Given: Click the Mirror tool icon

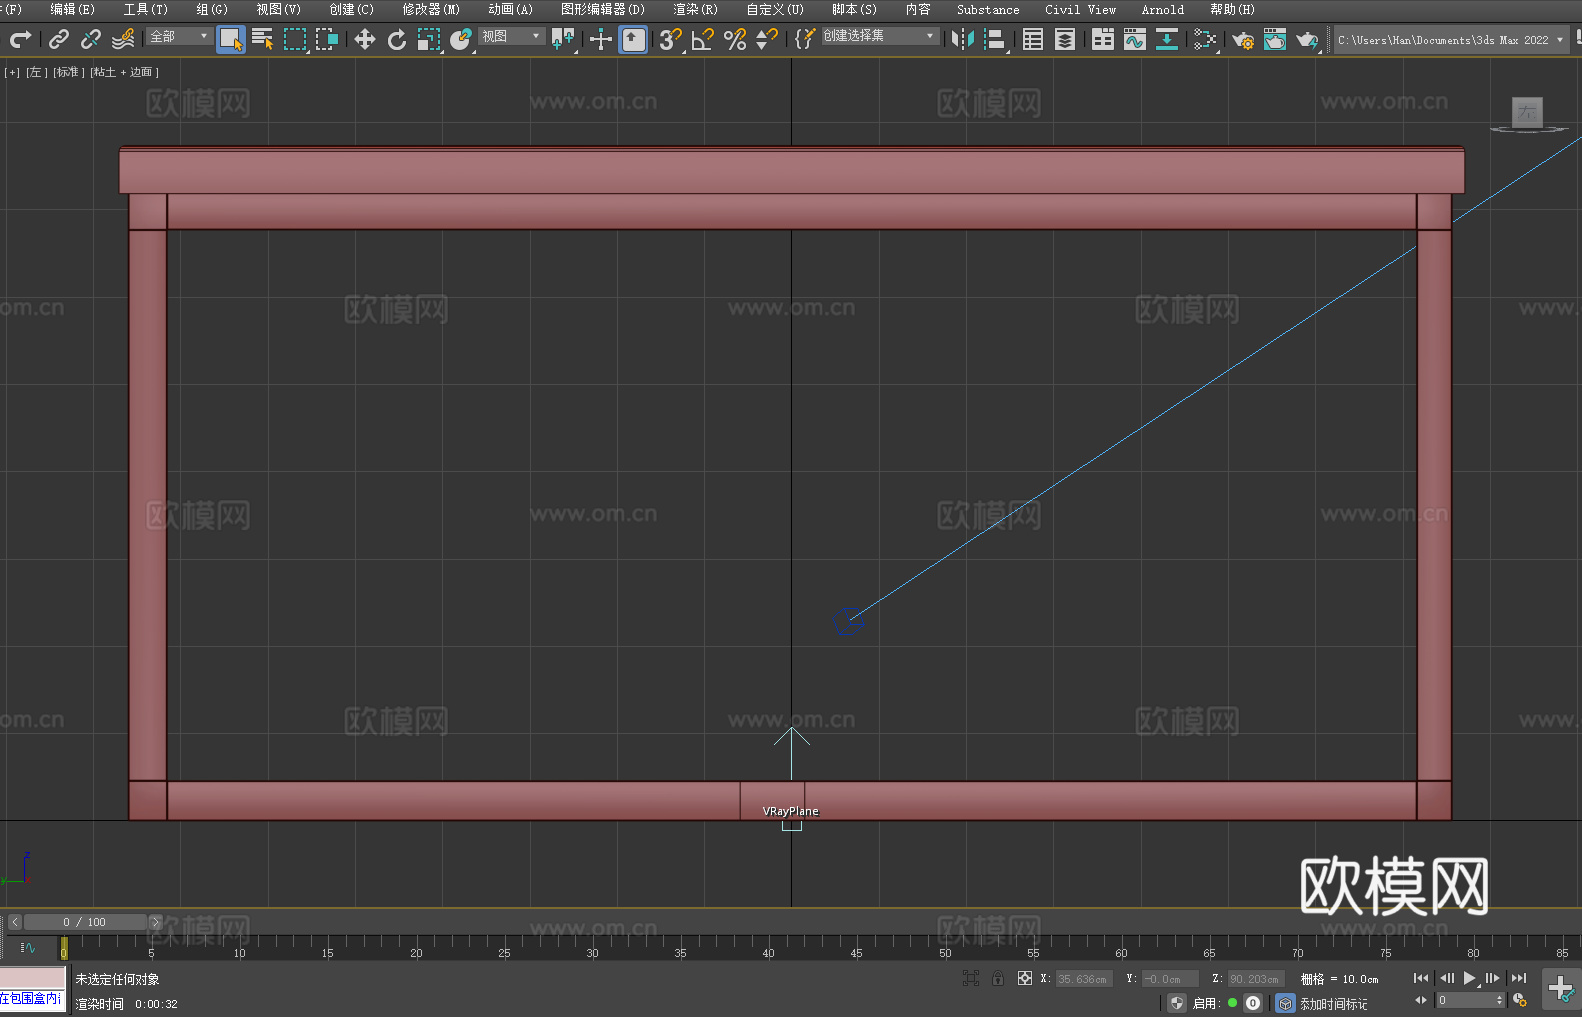Looking at the screenshot, I should [963, 39].
